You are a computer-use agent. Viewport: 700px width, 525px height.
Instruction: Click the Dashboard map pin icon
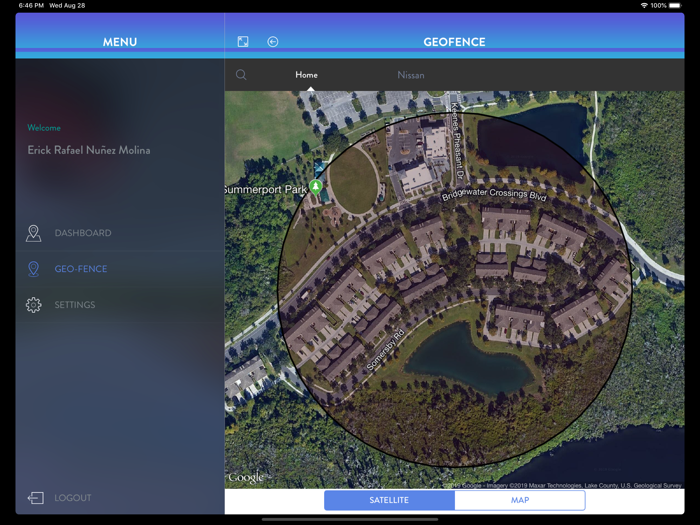point(33,233)
